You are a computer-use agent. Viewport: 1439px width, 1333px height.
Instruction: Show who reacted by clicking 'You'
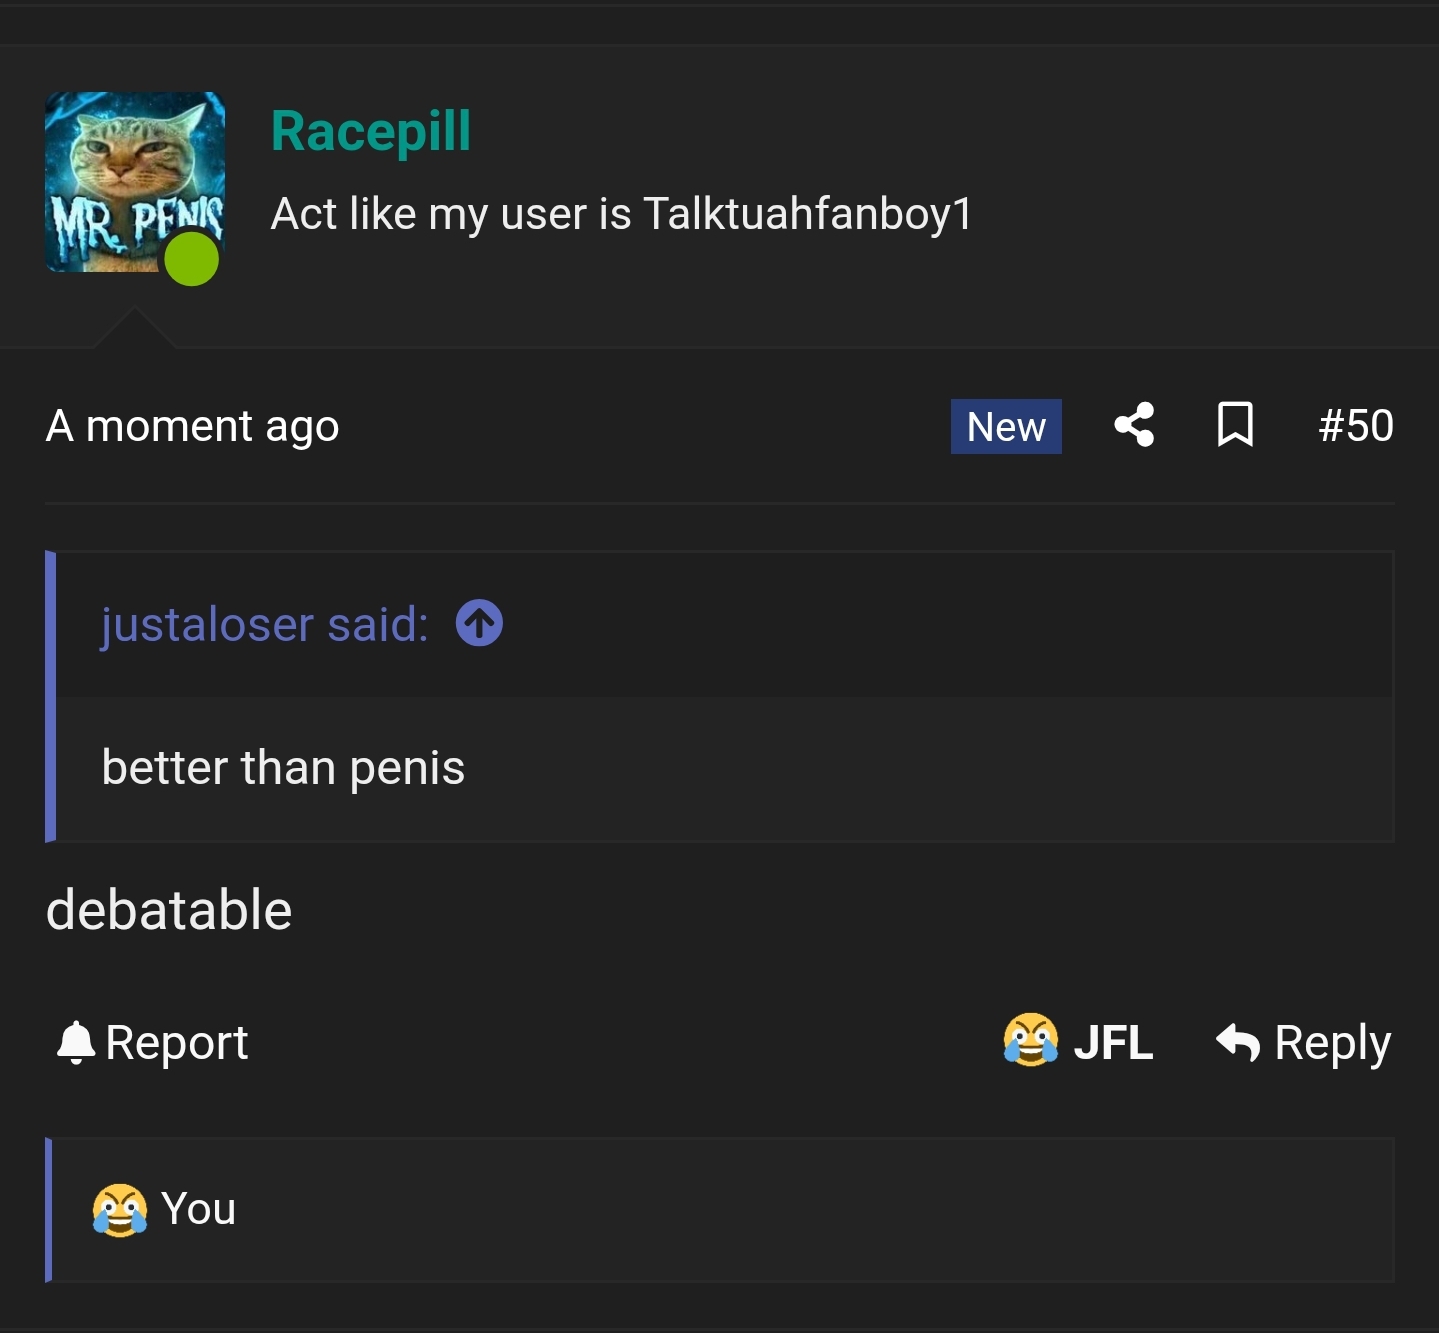198,1209
